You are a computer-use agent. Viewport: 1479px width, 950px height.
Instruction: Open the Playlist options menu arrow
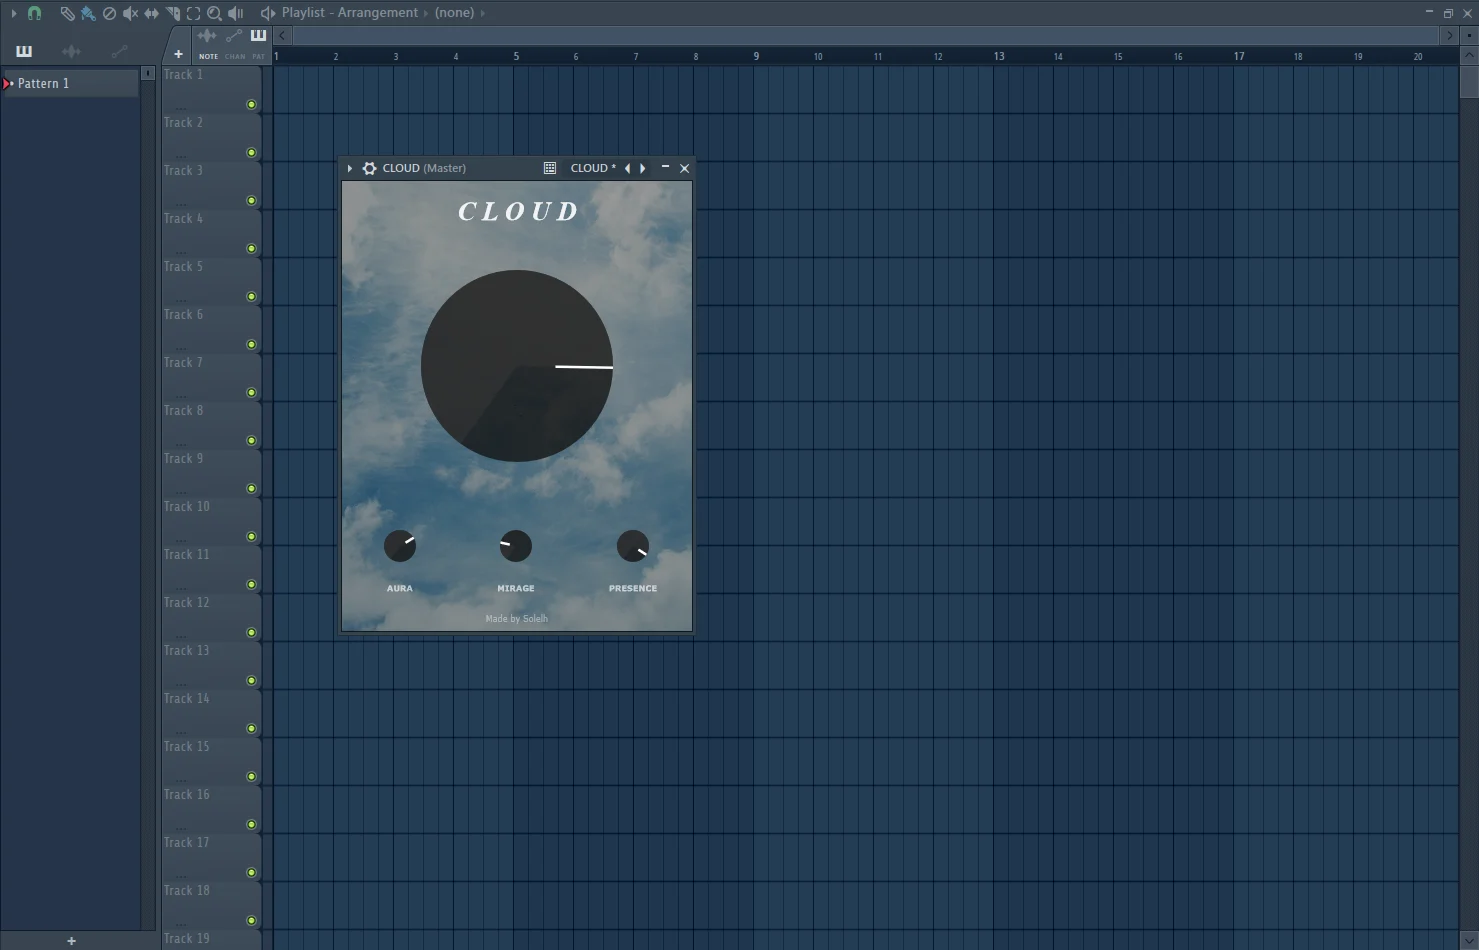13,13
